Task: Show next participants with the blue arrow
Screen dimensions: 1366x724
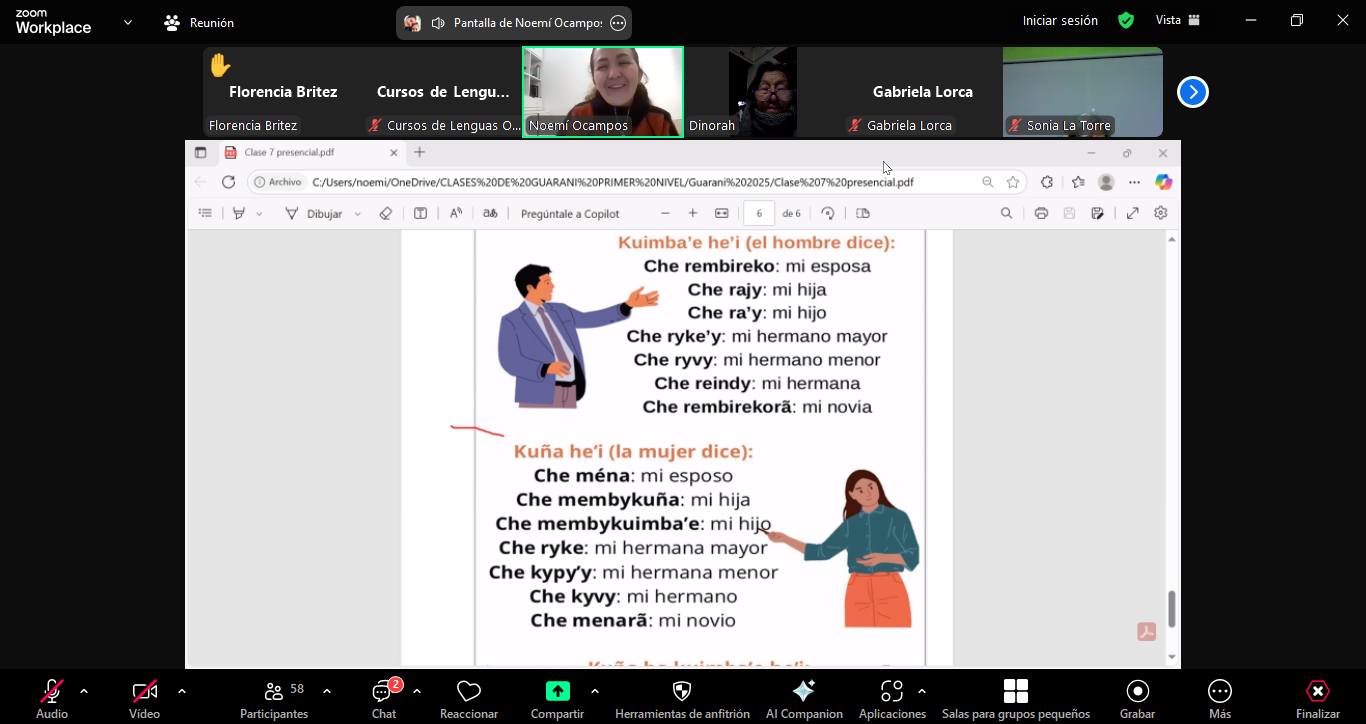Action: pos(1192,92)
